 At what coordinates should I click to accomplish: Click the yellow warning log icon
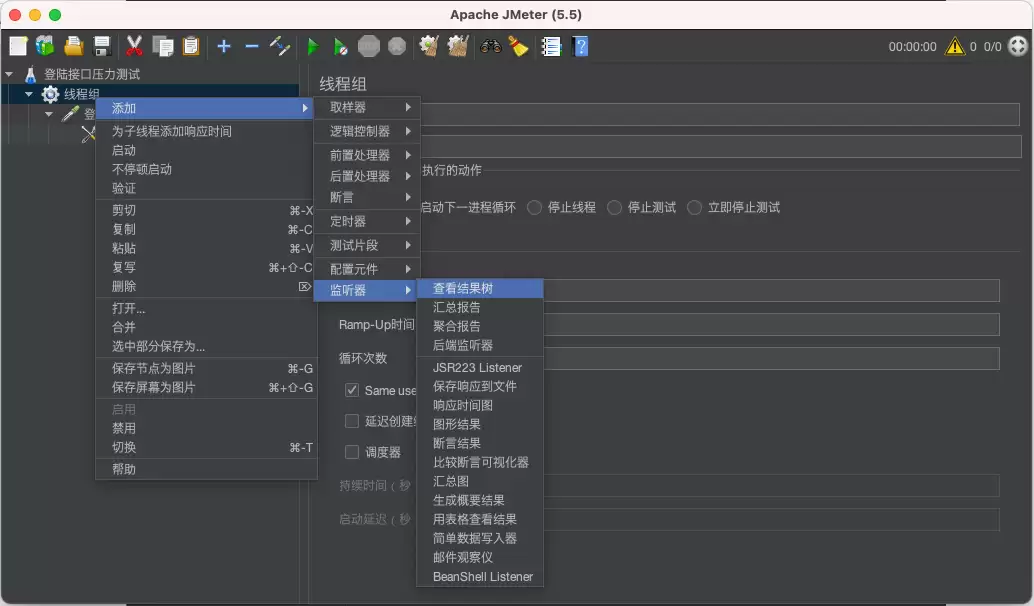pyautogui.click(x=954, y=46)
